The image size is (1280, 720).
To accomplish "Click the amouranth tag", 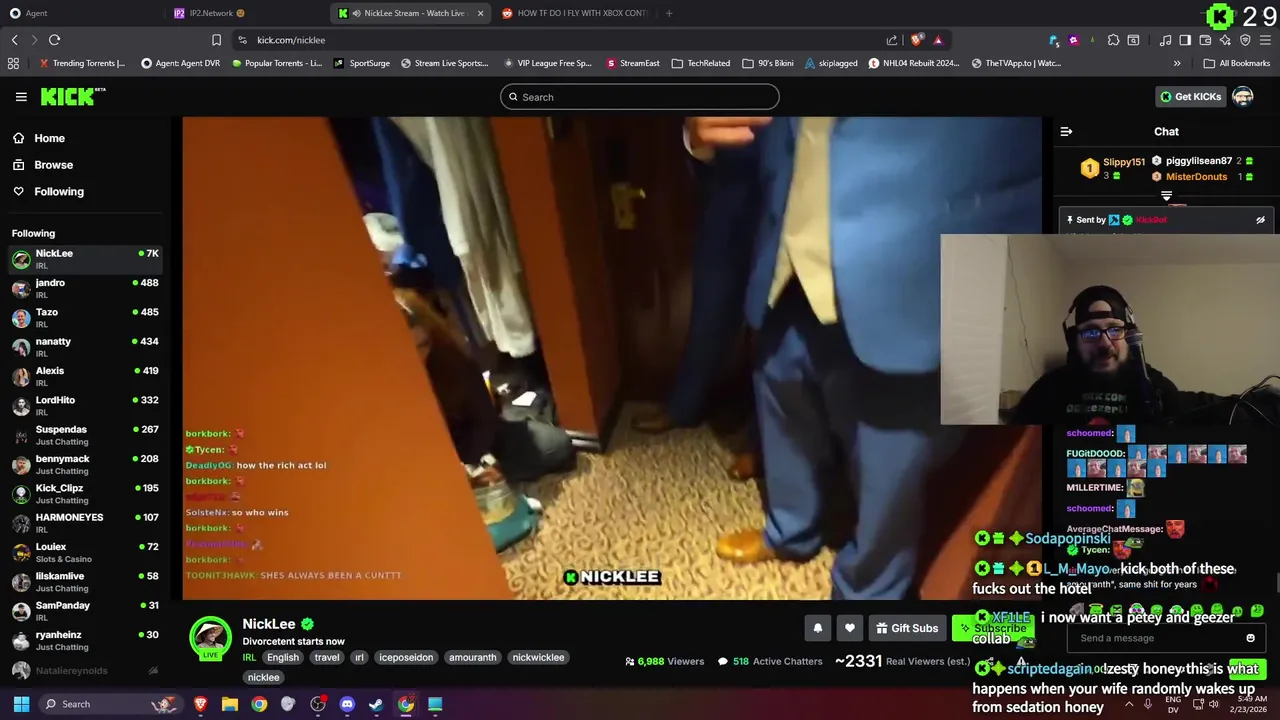I will [473, 657].
